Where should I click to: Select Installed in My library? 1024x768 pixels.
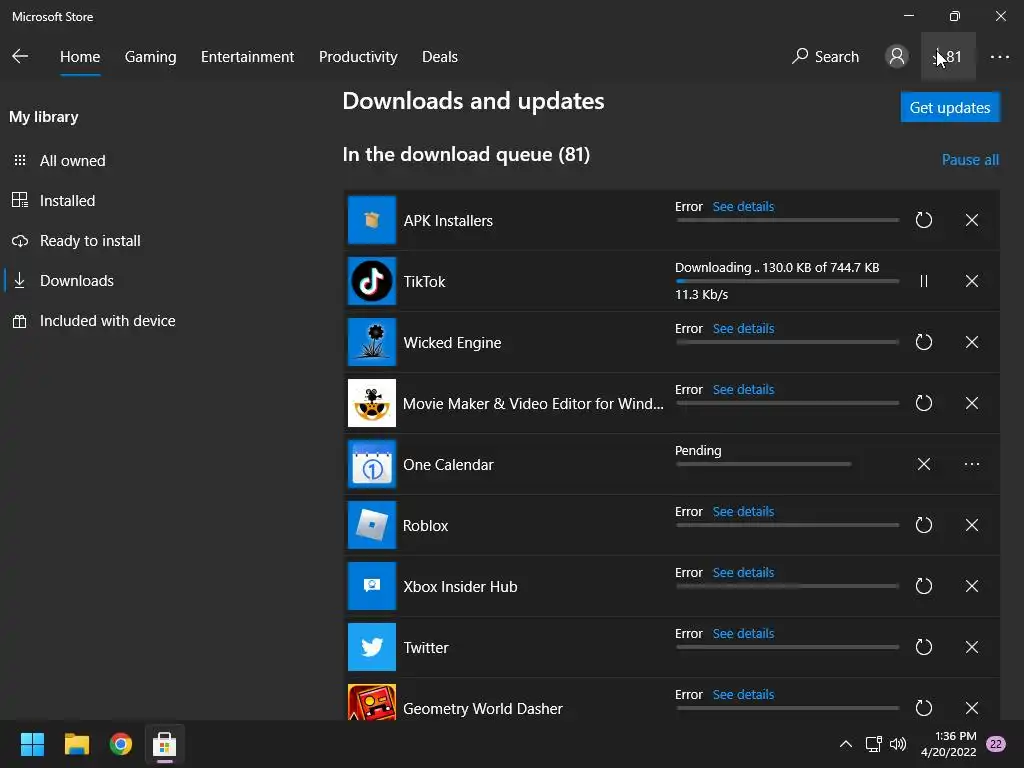[x=54, y=200]
